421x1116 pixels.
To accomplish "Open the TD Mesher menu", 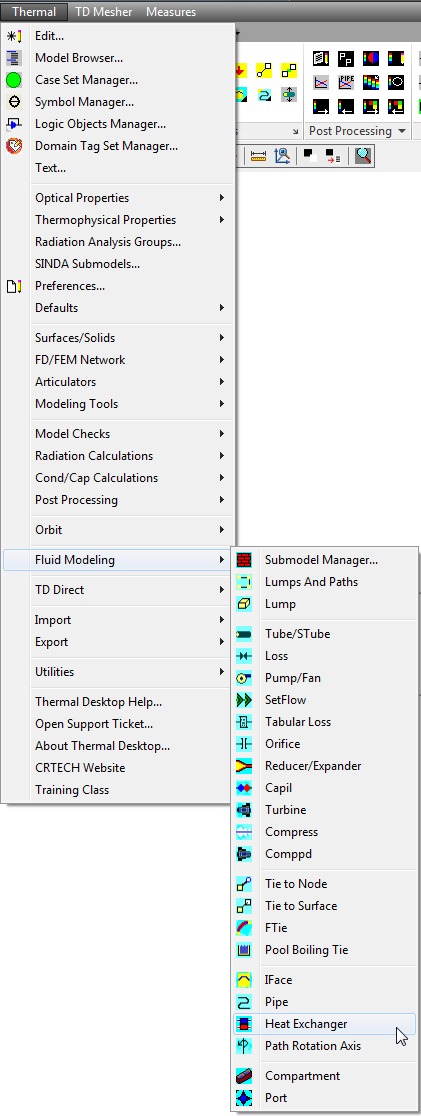I will click(103, 11).
